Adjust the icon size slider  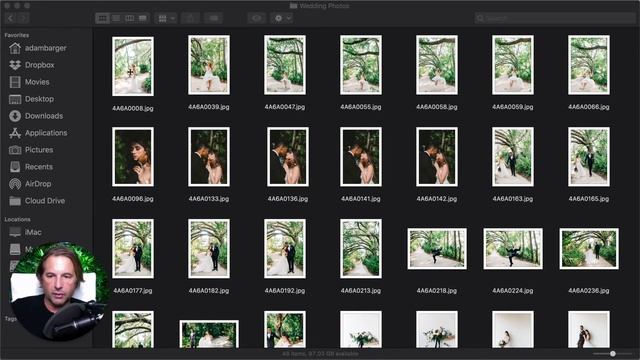(x=612, y=353)
